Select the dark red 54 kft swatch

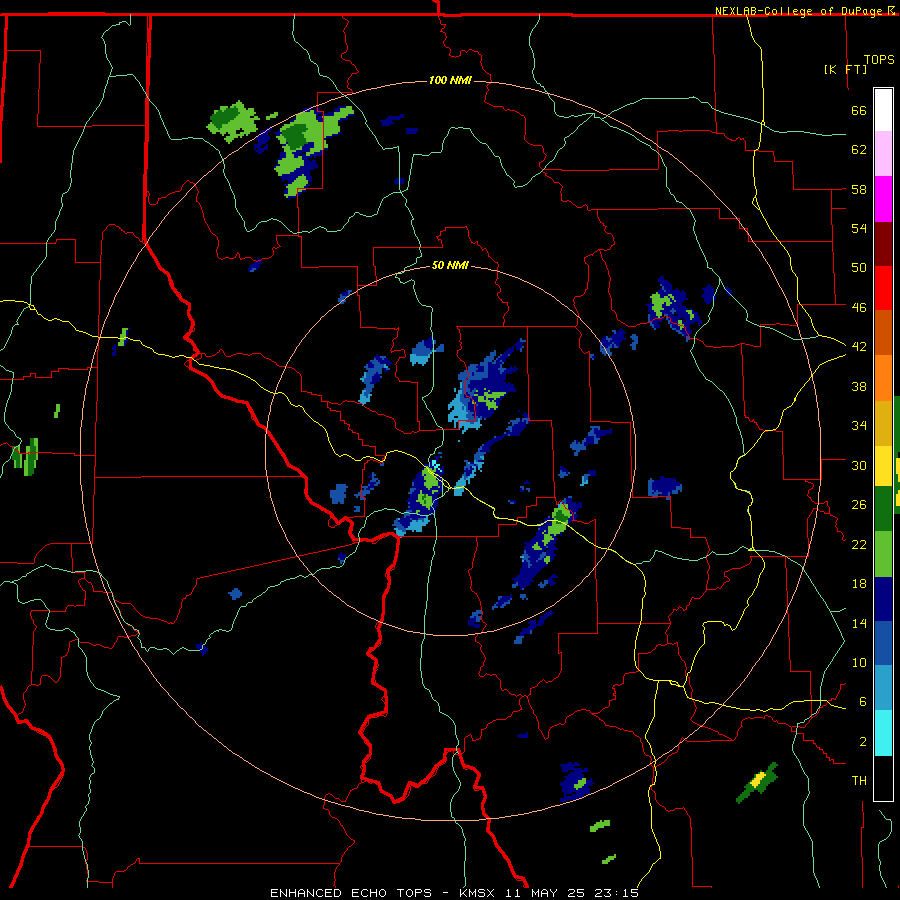(883, 244)
